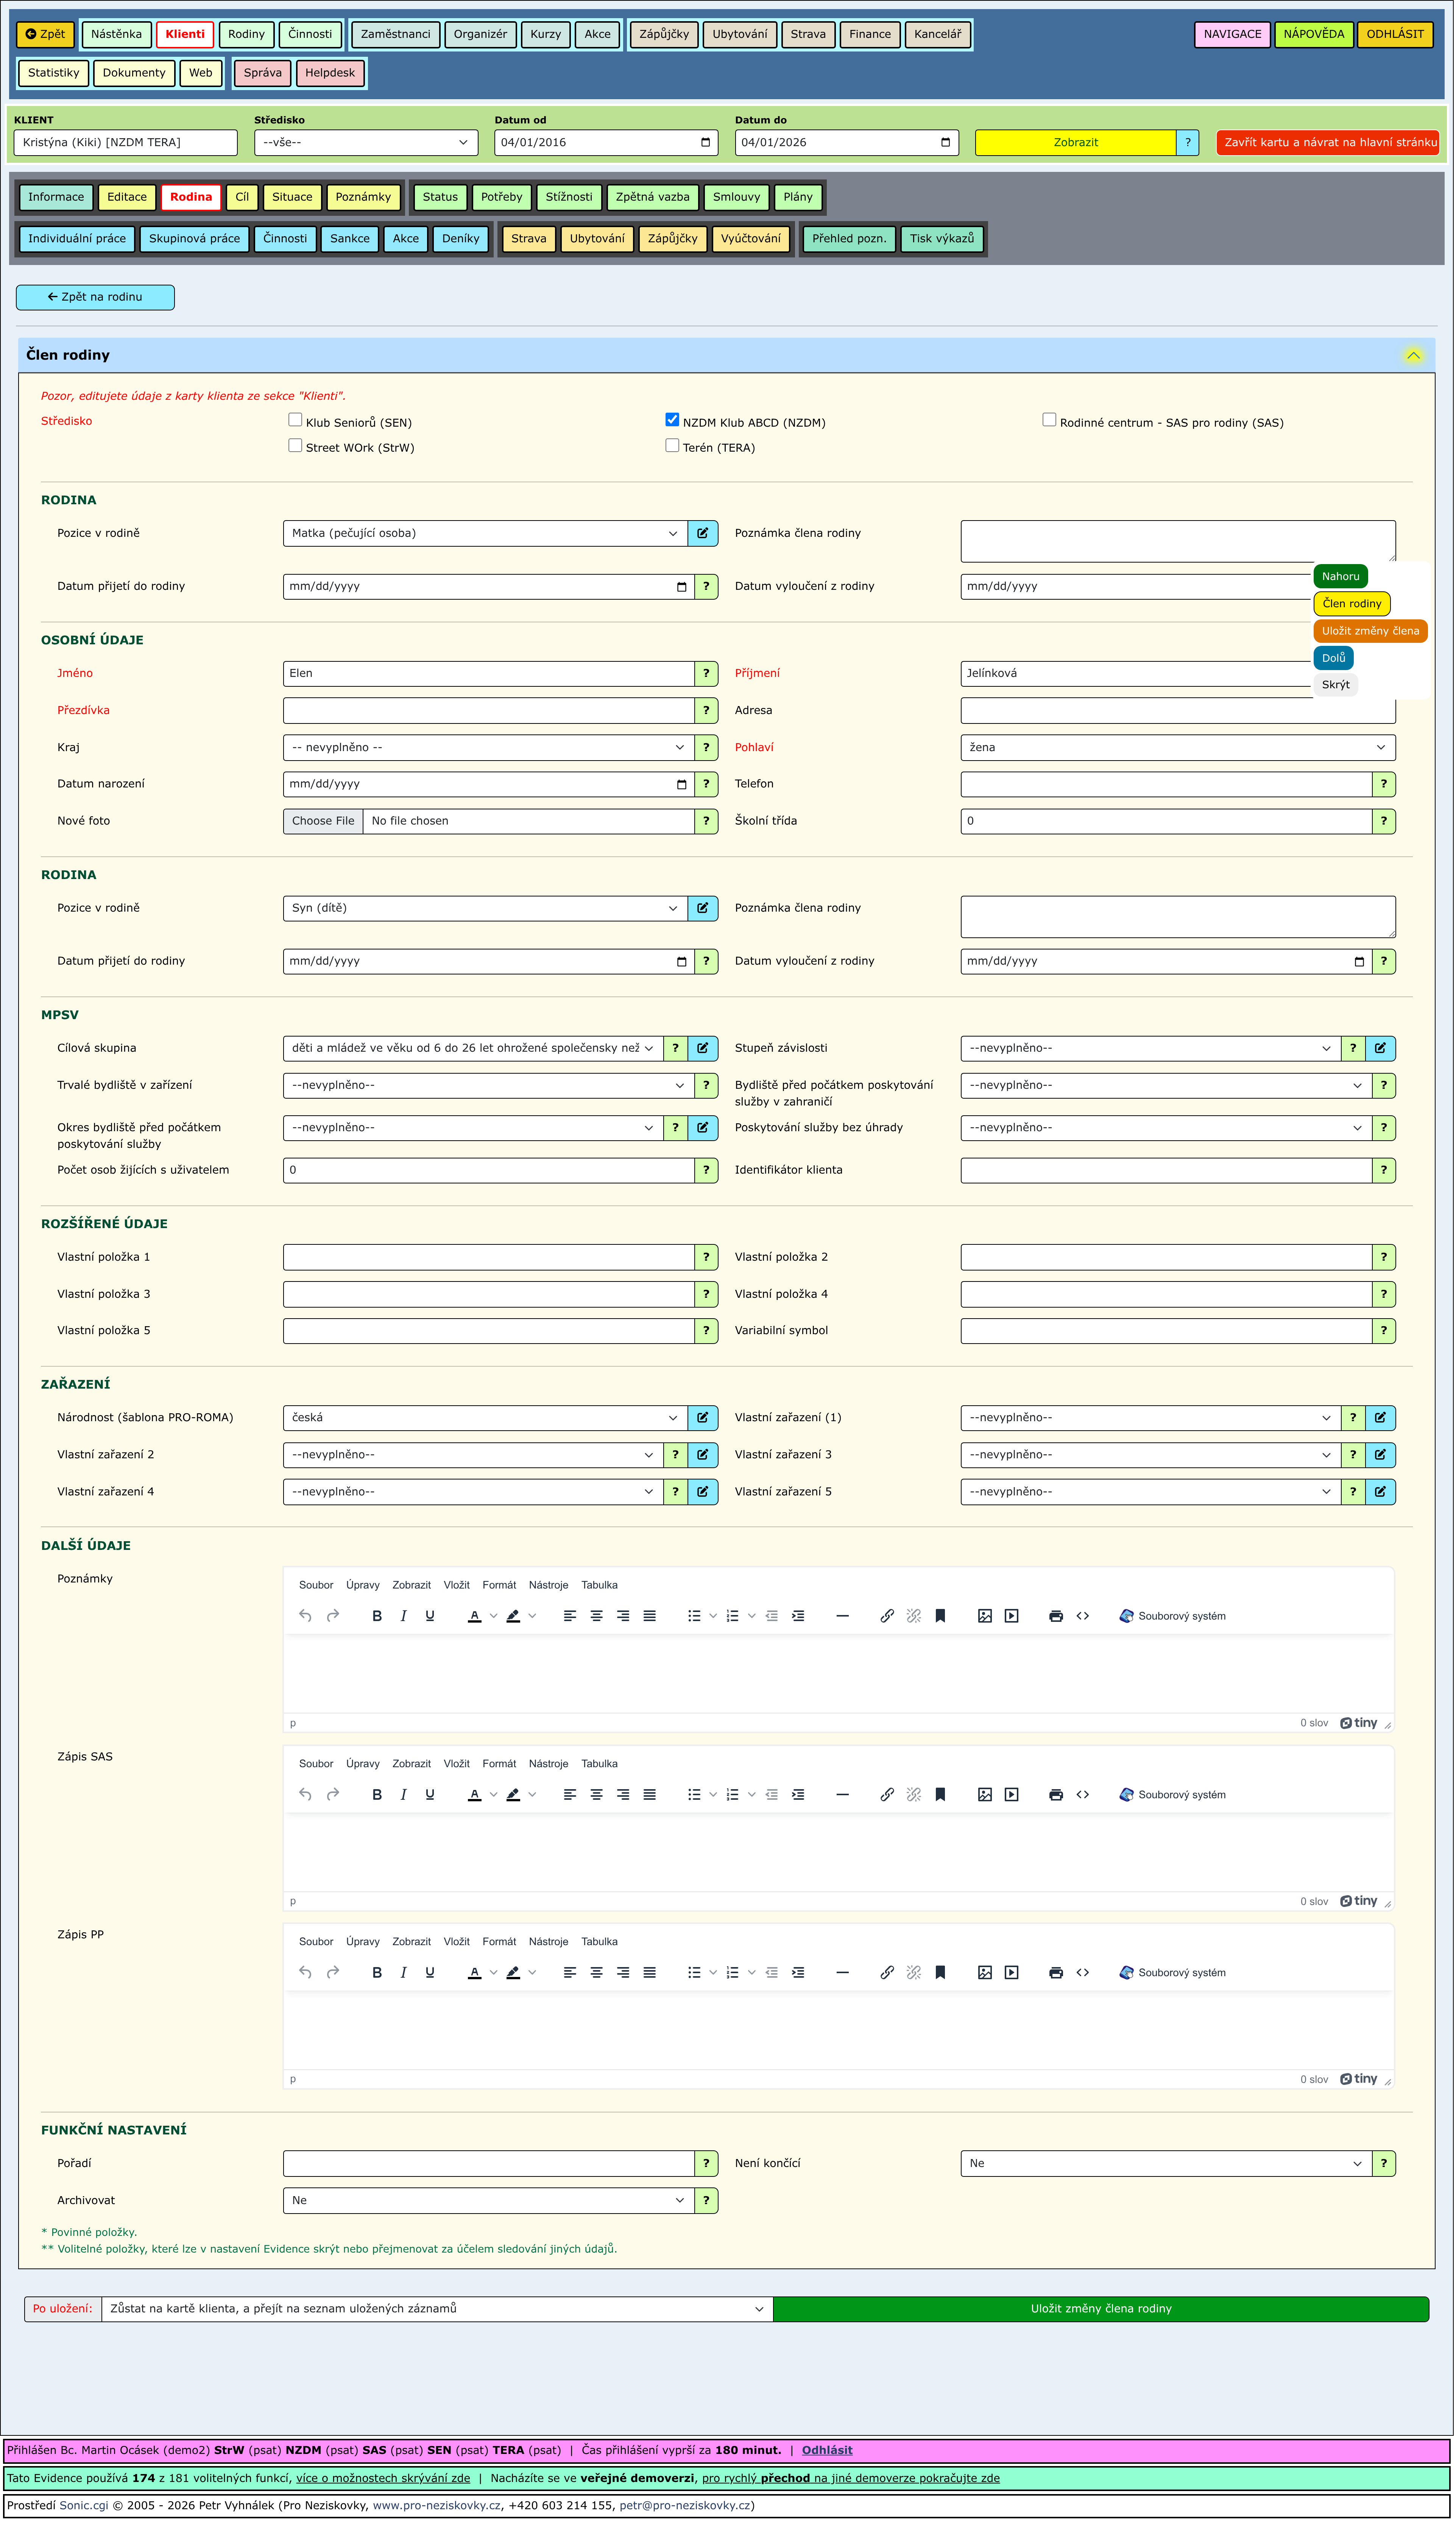Insert media in the Poznámky editor
1456x2538 pixels.
click(x=1012, y=1617)
